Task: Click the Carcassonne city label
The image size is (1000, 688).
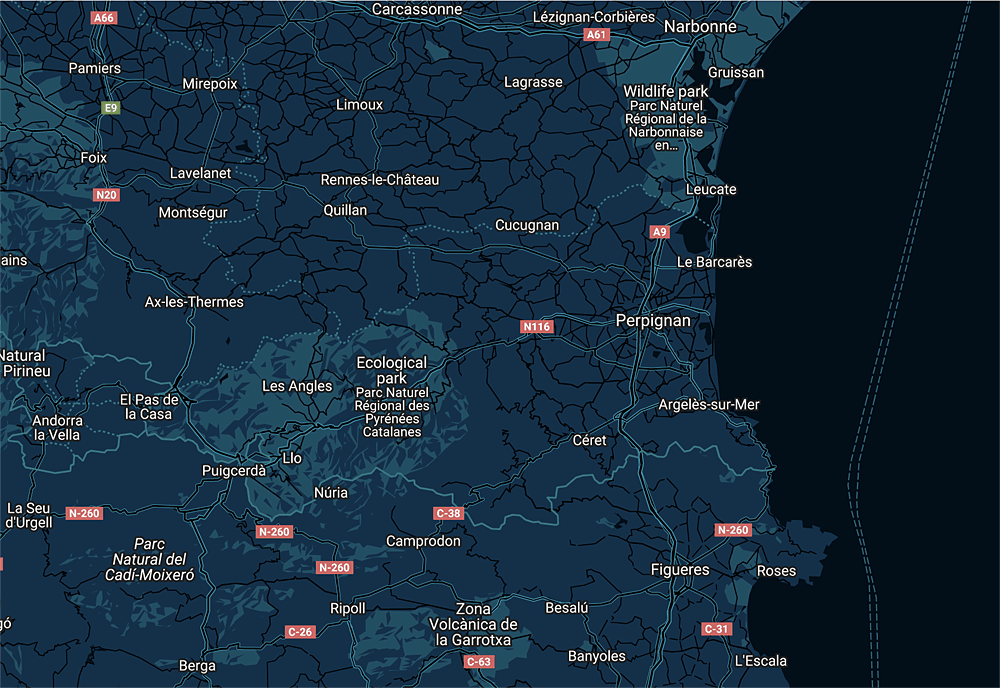Action: [x=417, y=9]
